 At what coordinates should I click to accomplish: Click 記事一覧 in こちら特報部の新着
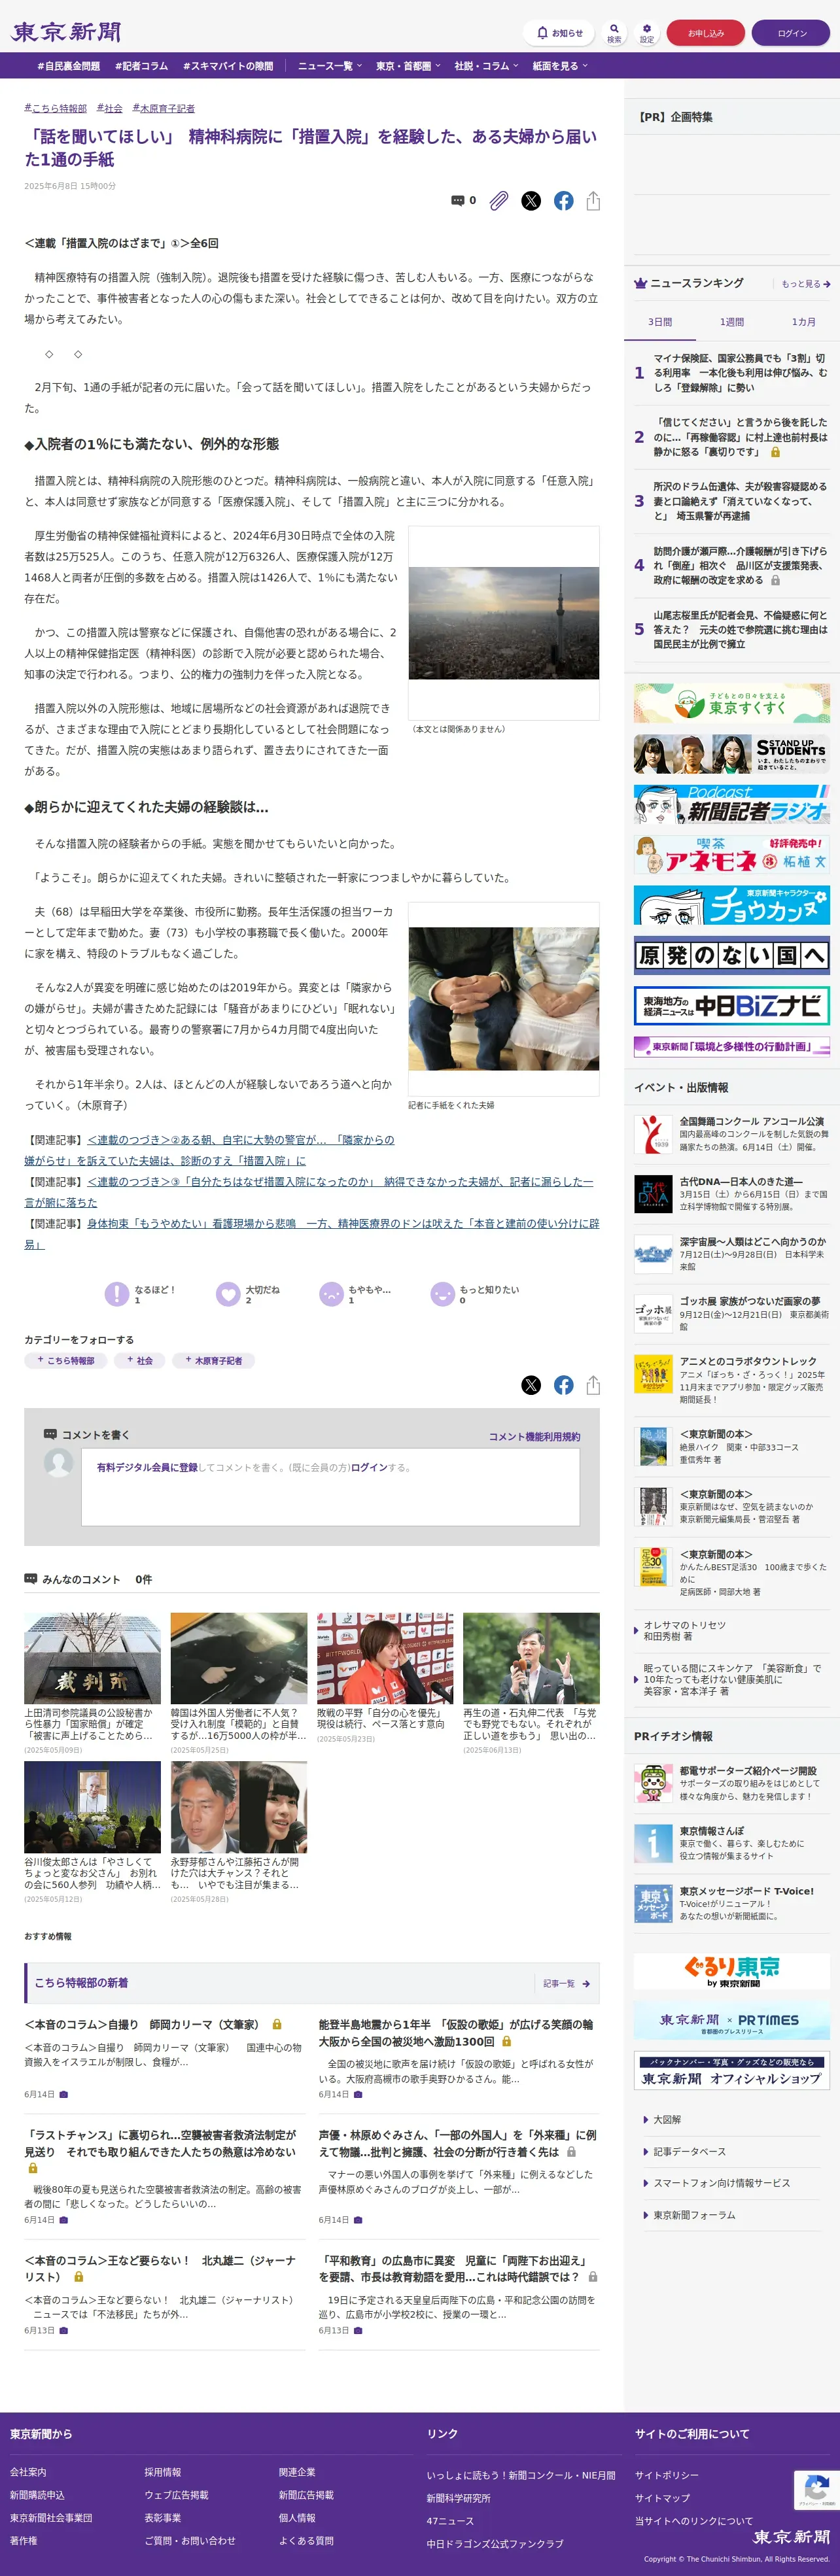tap(566, 1983)
